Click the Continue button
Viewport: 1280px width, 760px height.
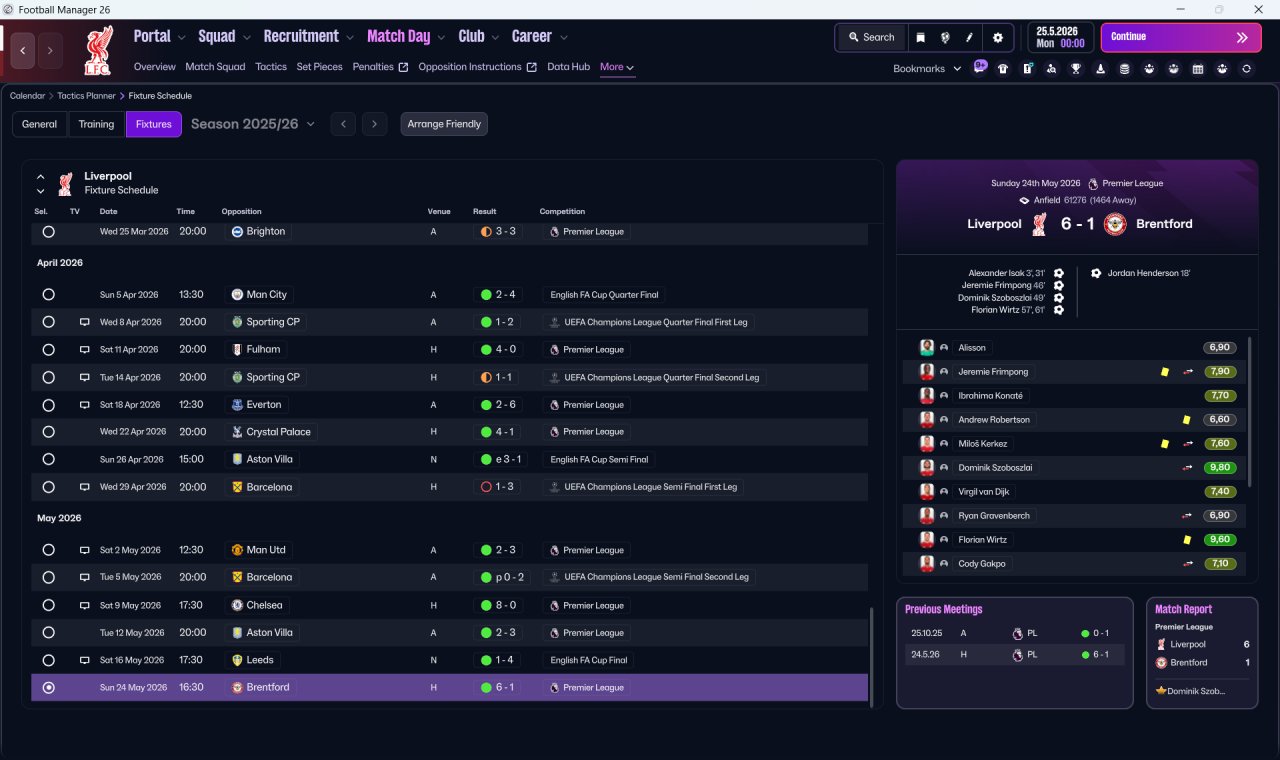pyautogui.click(x=1181, y=37)
